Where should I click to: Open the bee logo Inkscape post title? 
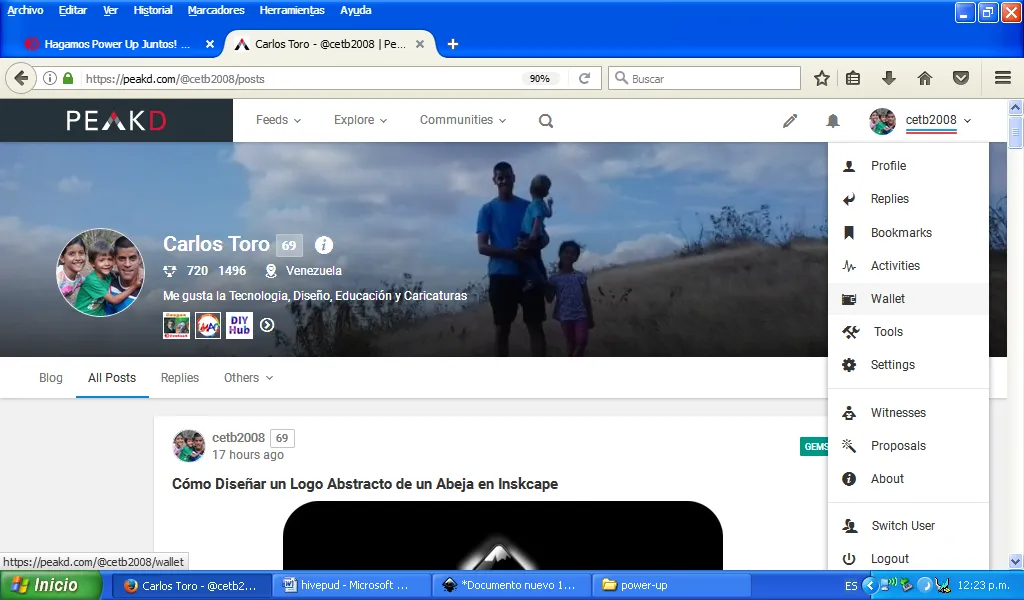coord(365,484)
